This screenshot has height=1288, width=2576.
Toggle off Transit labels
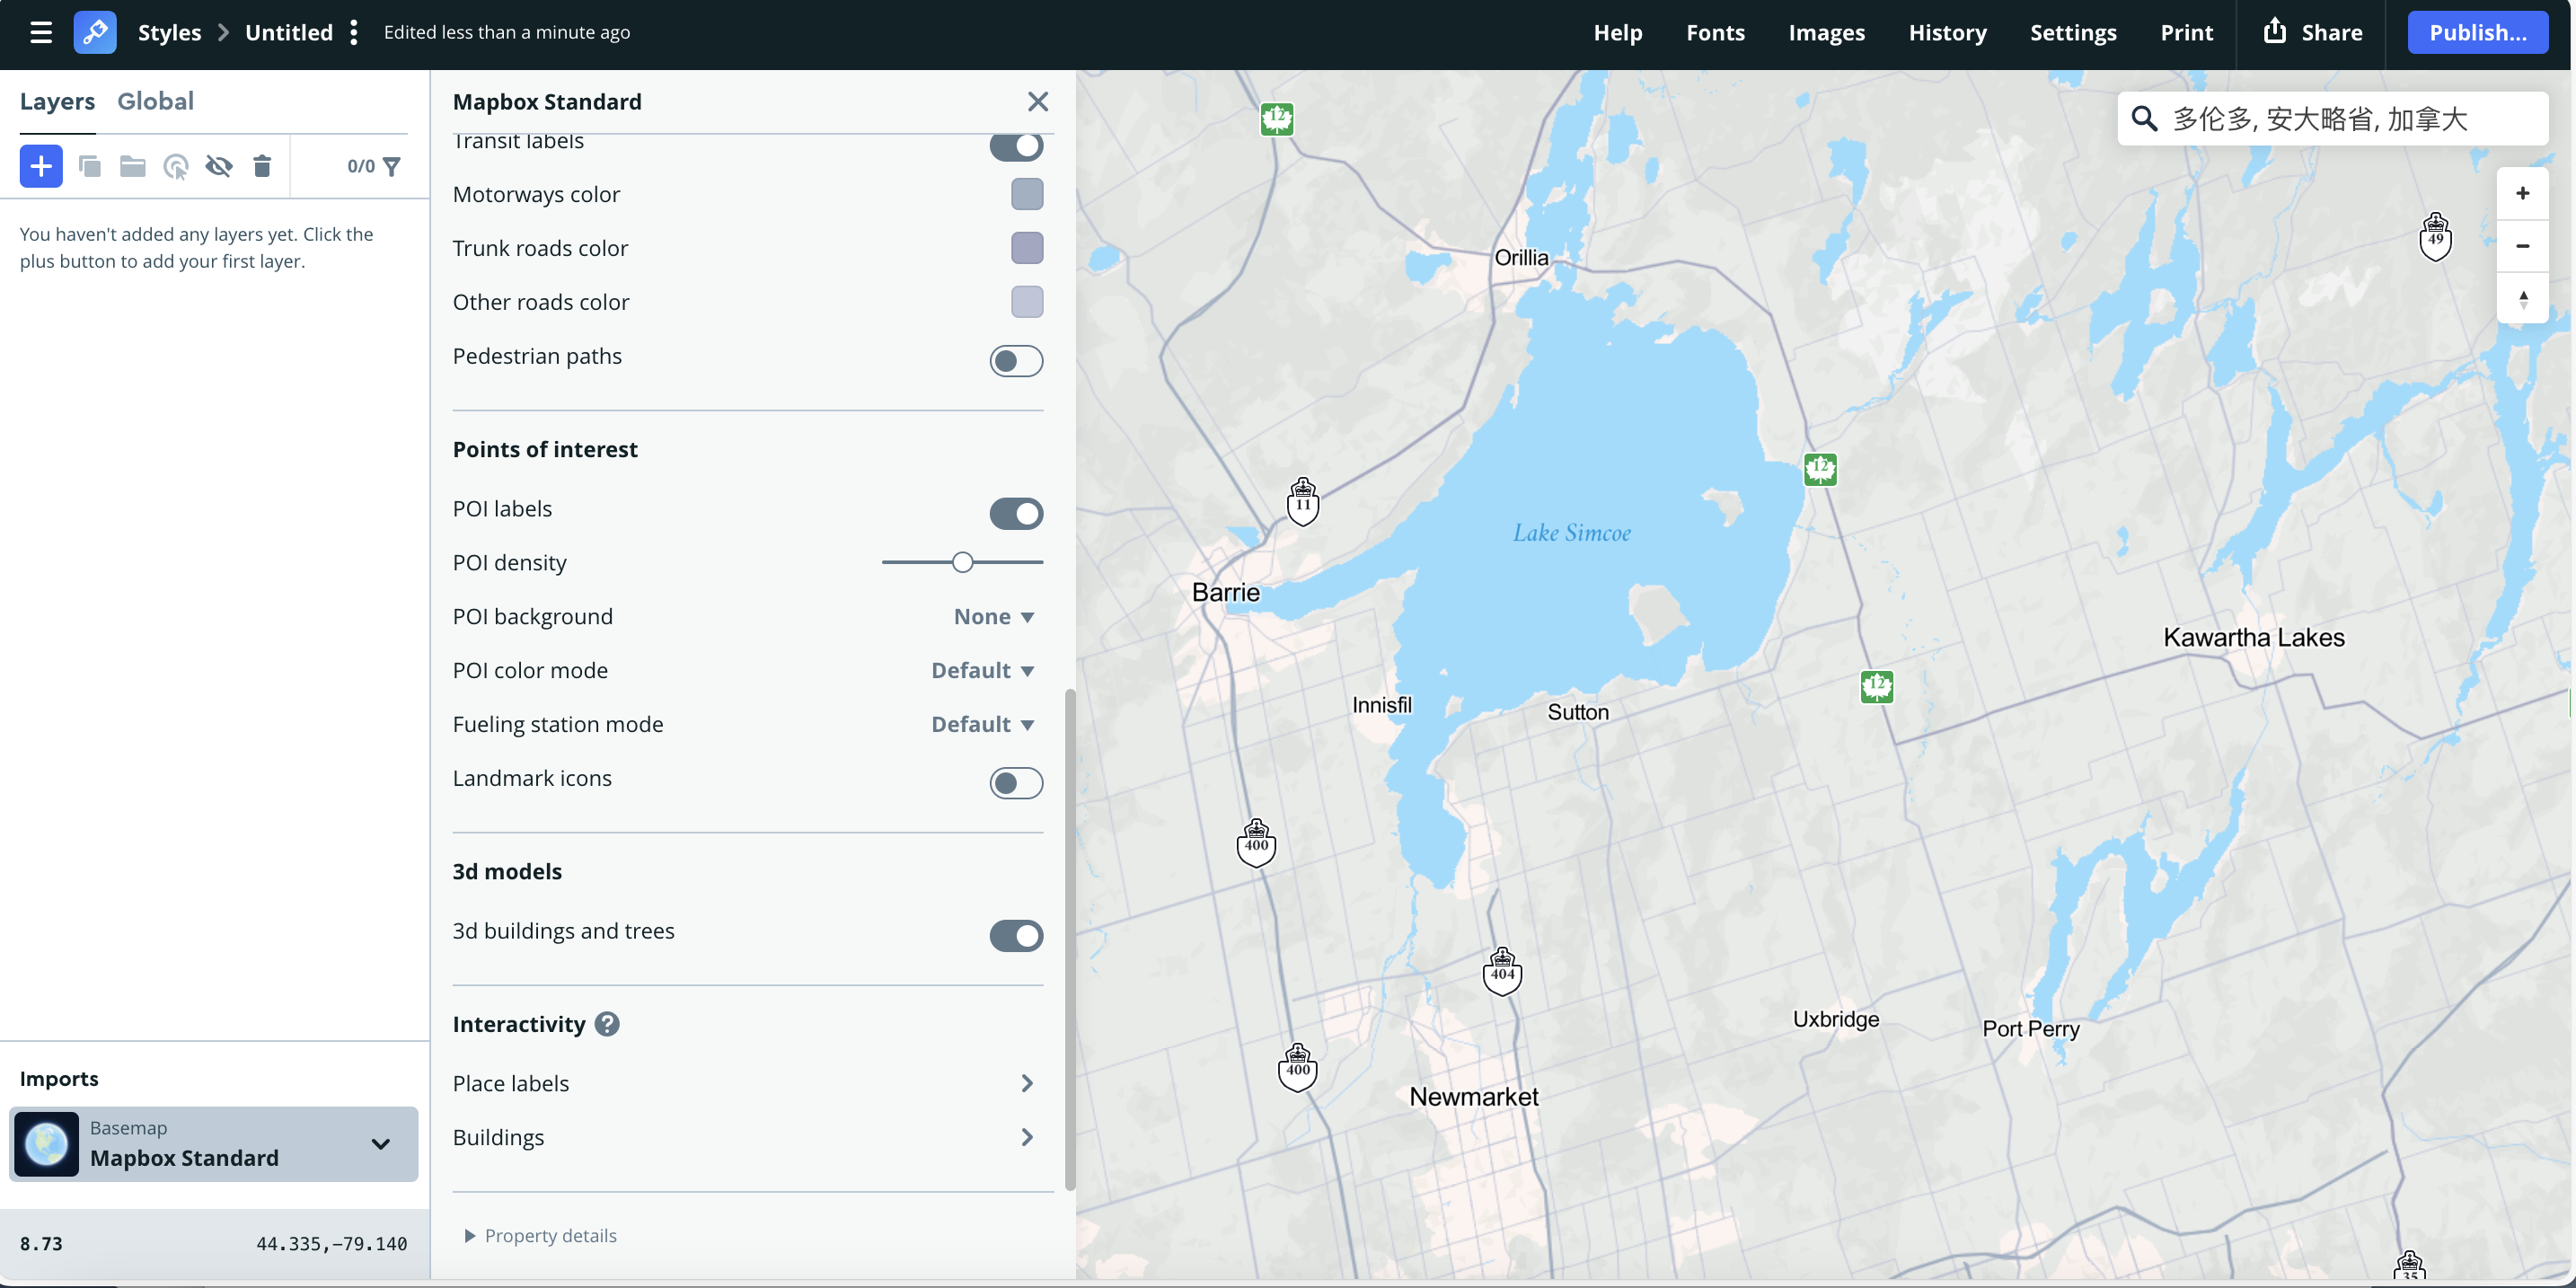pos(1016,146)
